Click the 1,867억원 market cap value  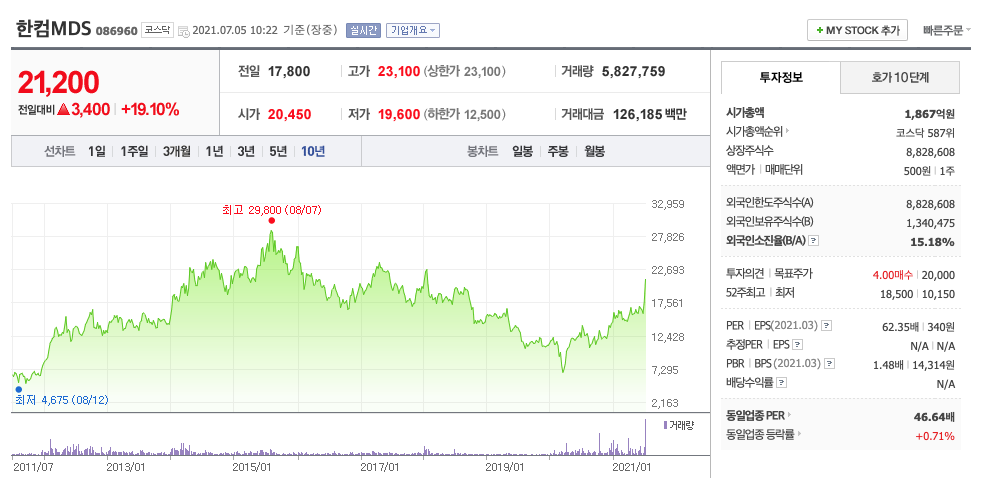[930, 113]
